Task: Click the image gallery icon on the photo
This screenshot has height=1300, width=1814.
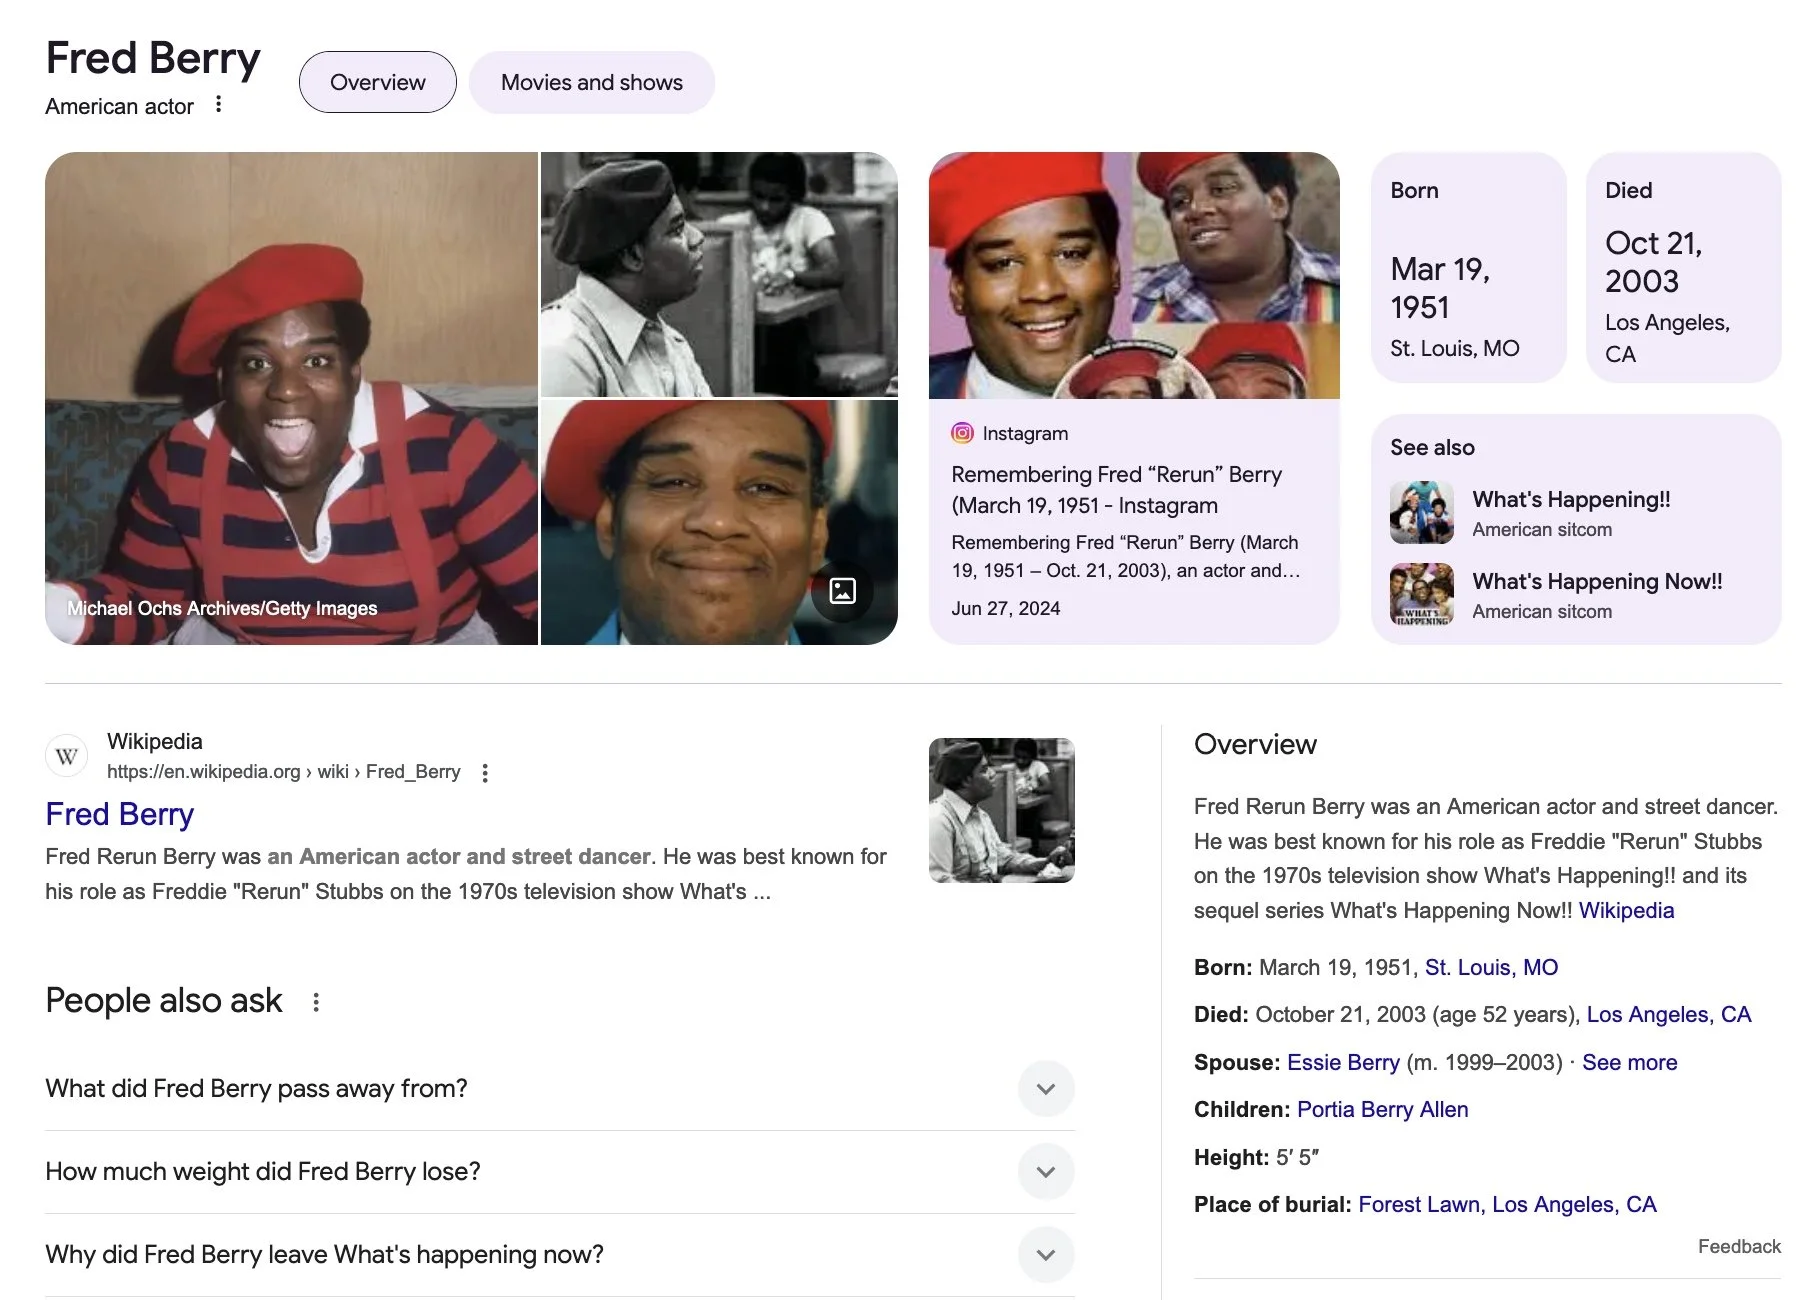Action: tap(842, 591)
